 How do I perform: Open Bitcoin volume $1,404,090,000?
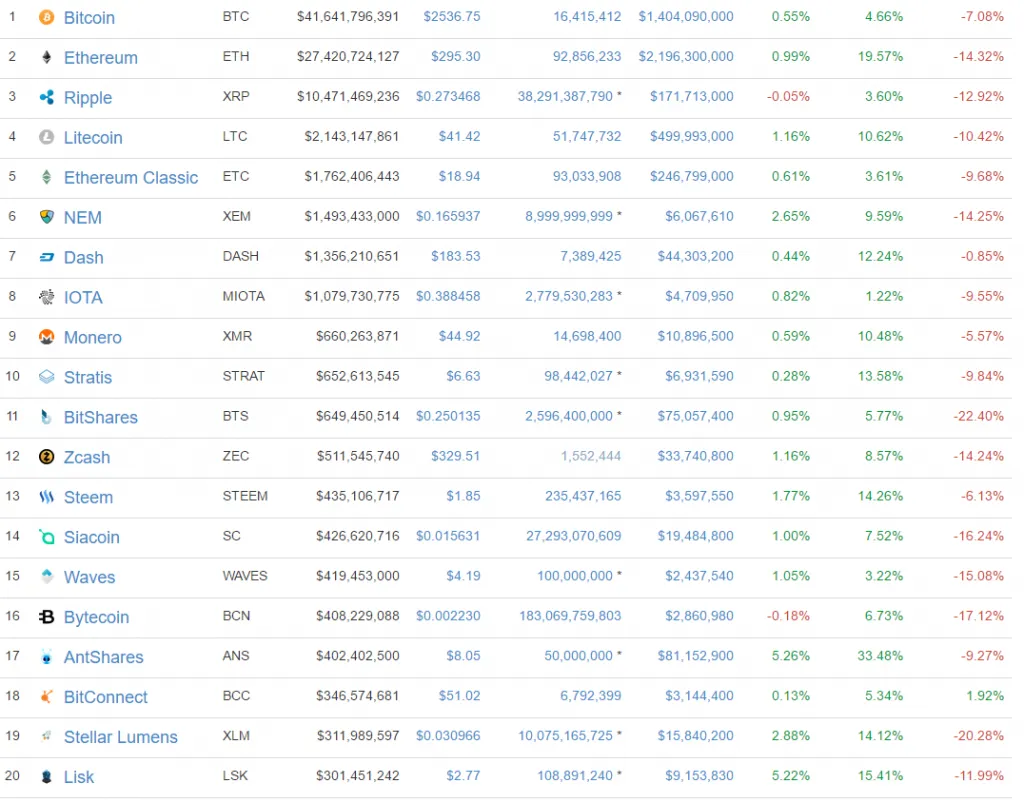click(x=686, y=16)
